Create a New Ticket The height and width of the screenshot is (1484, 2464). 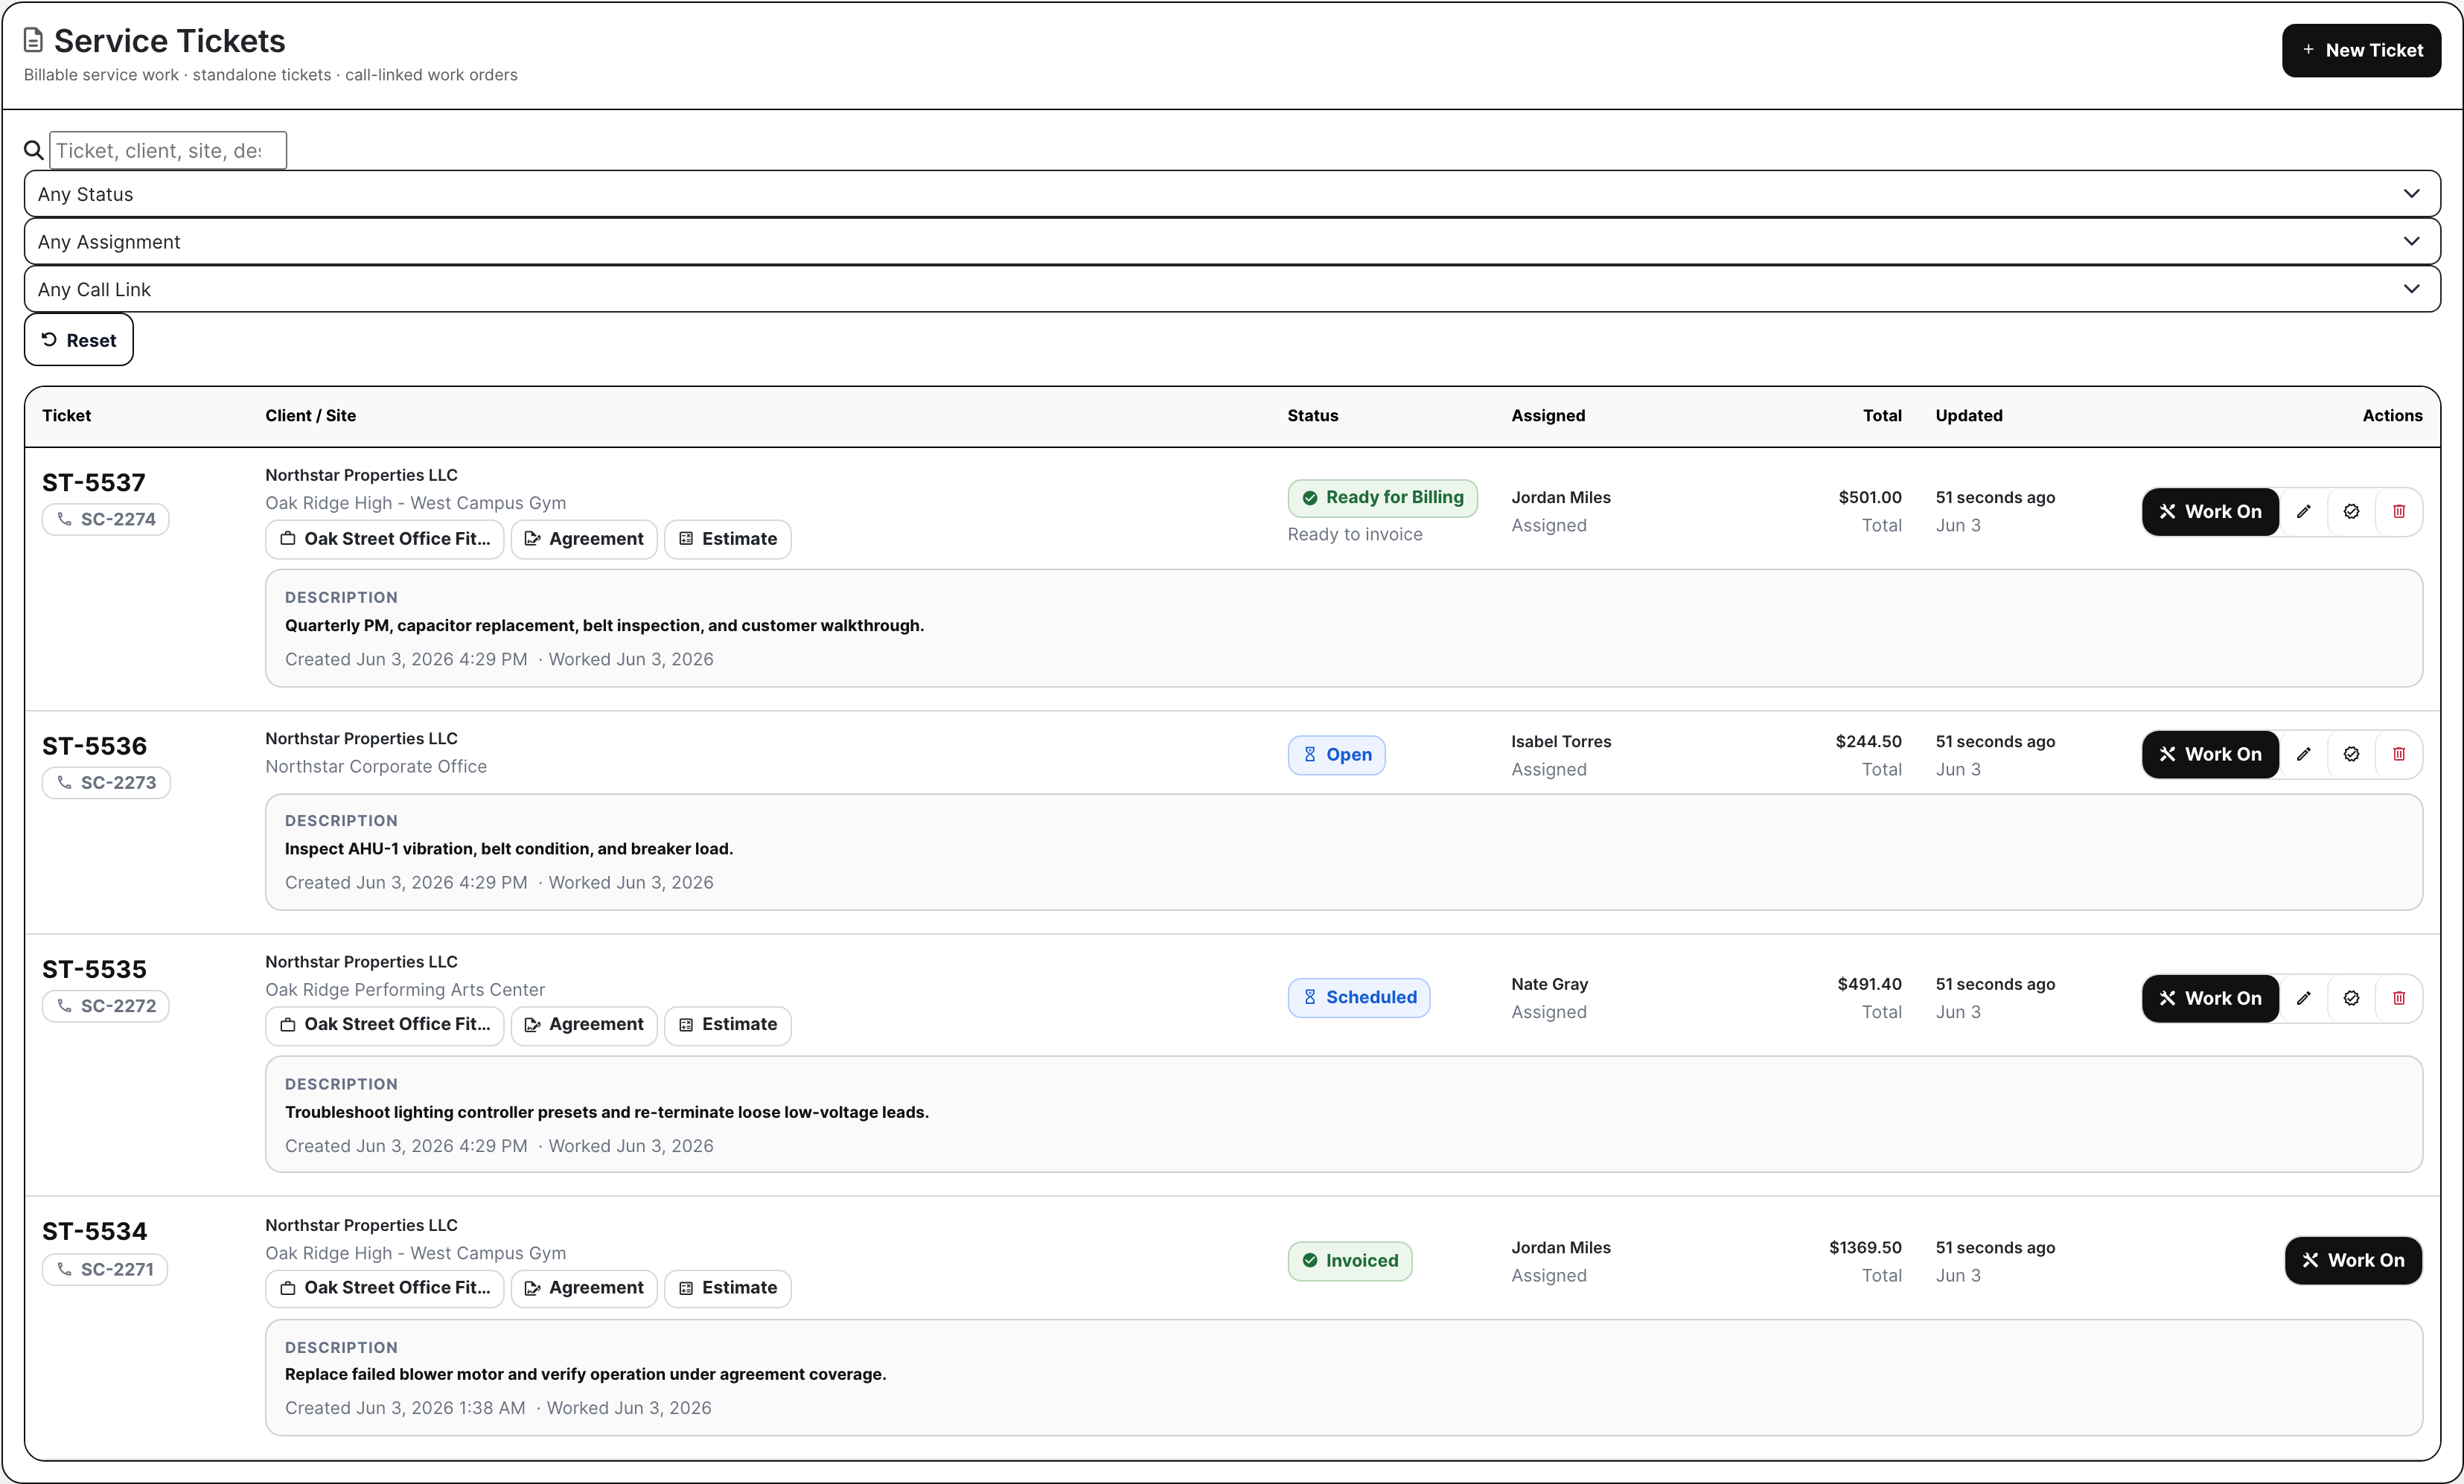click(2361, 50)
